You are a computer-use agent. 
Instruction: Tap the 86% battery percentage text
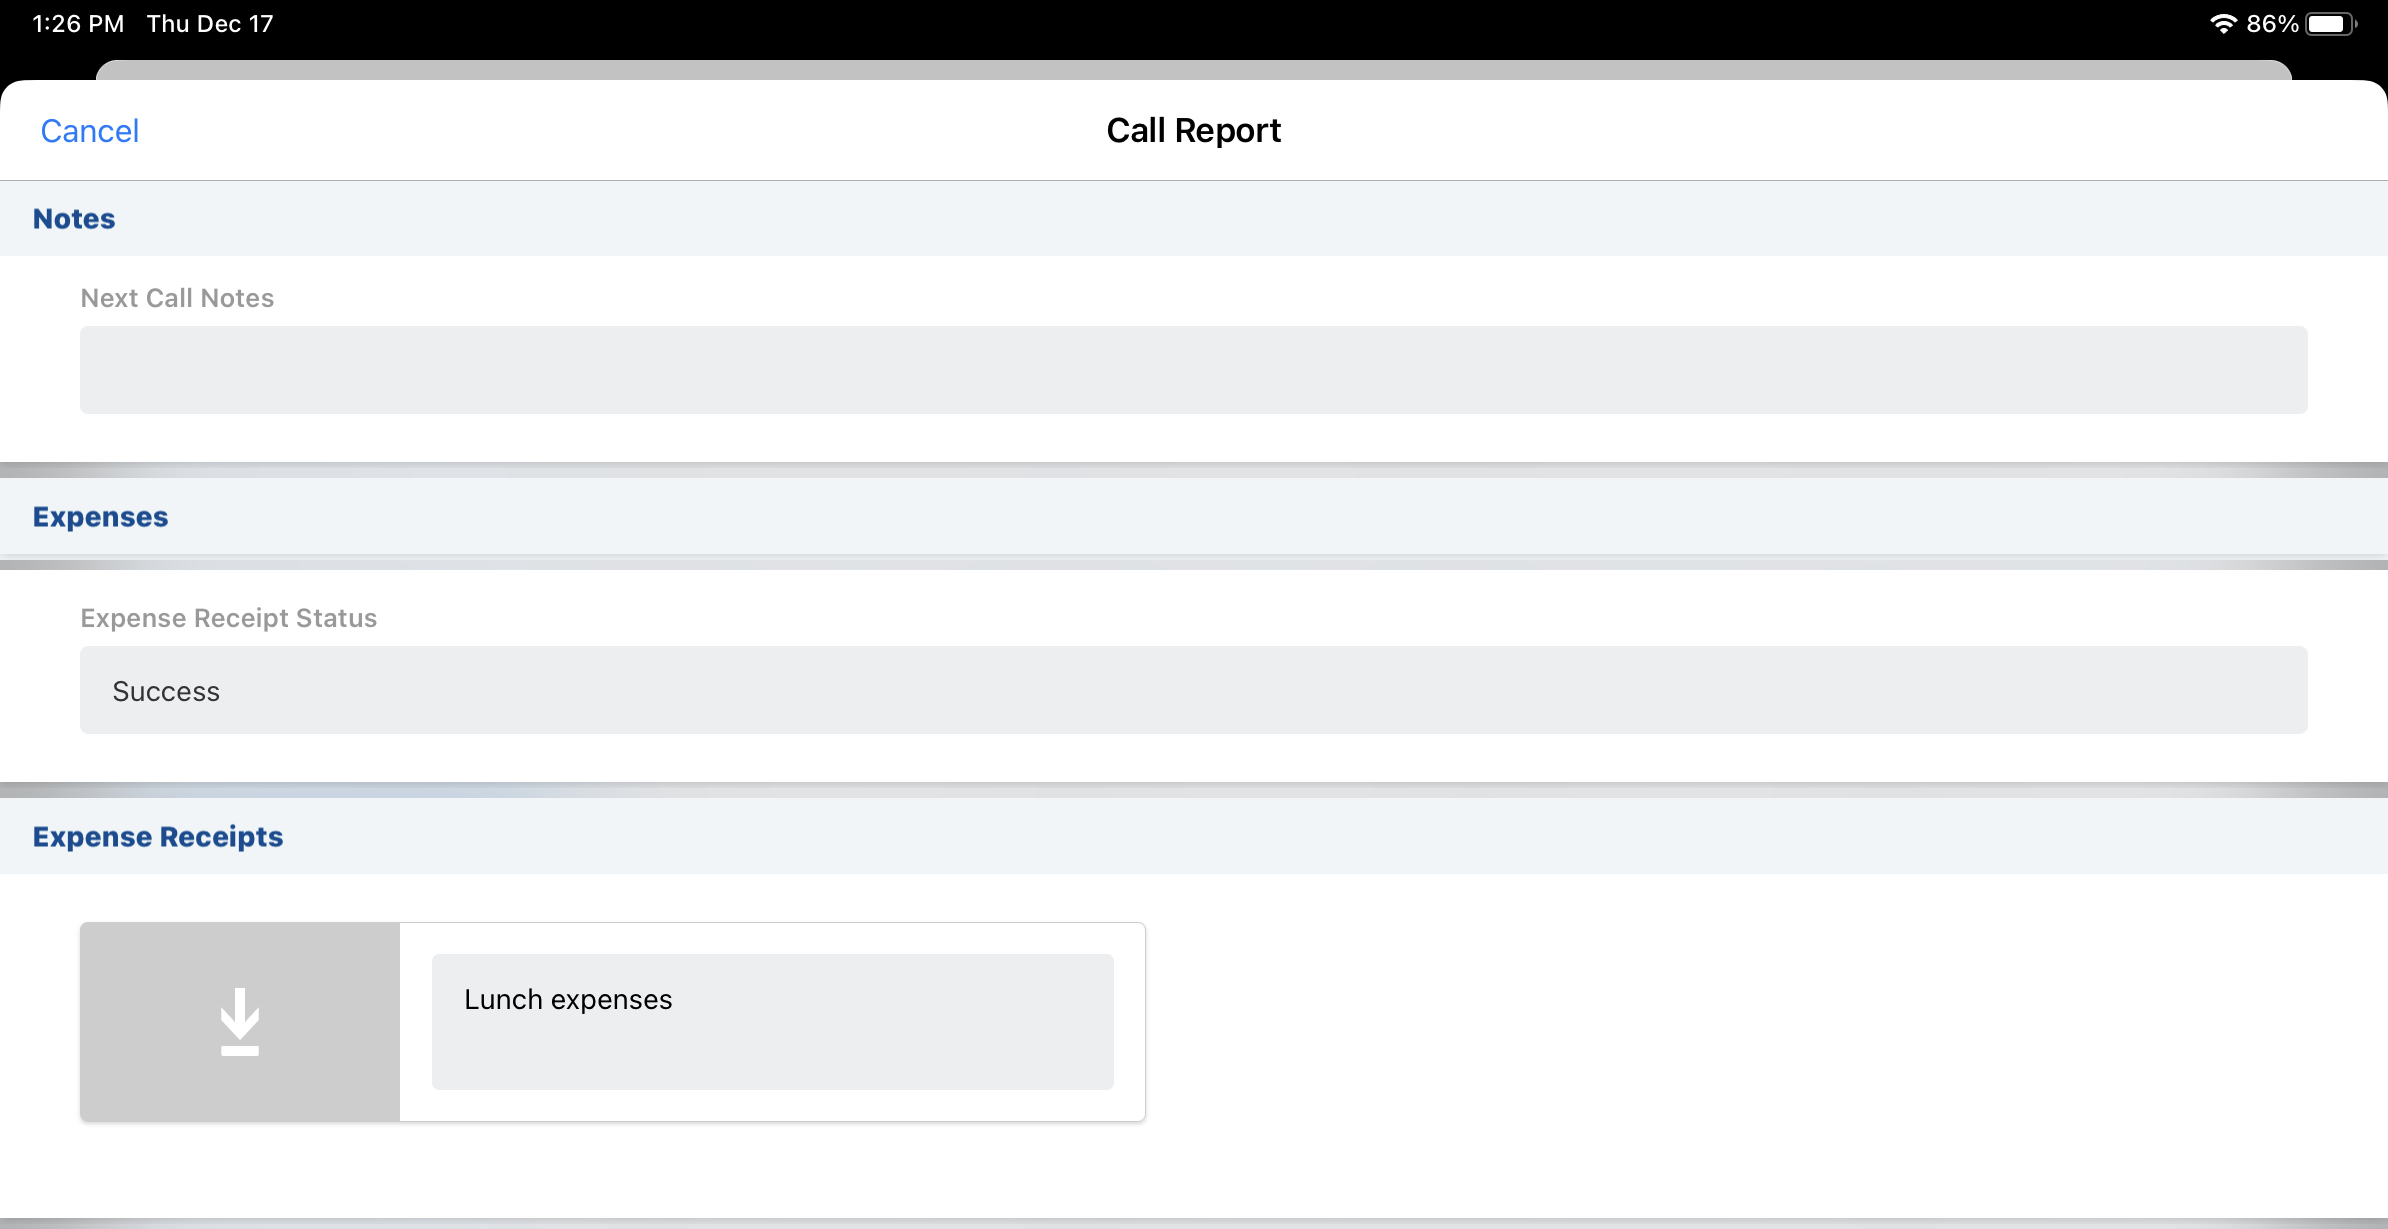tap(2271, 24)
